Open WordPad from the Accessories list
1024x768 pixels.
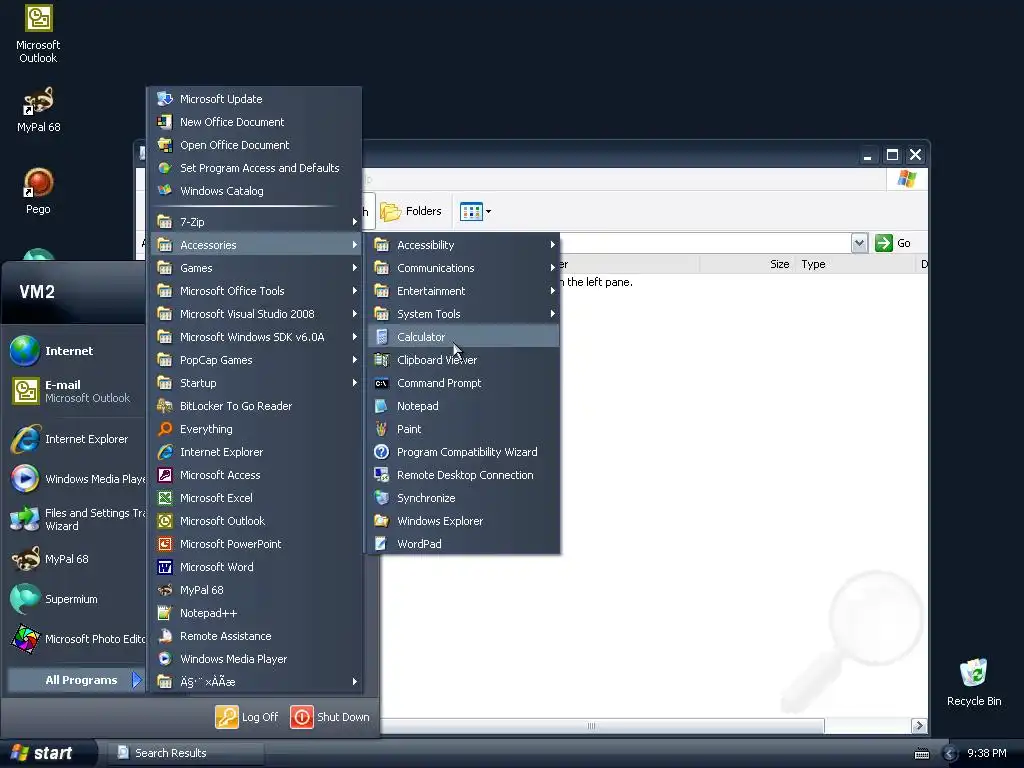[463, 544]
